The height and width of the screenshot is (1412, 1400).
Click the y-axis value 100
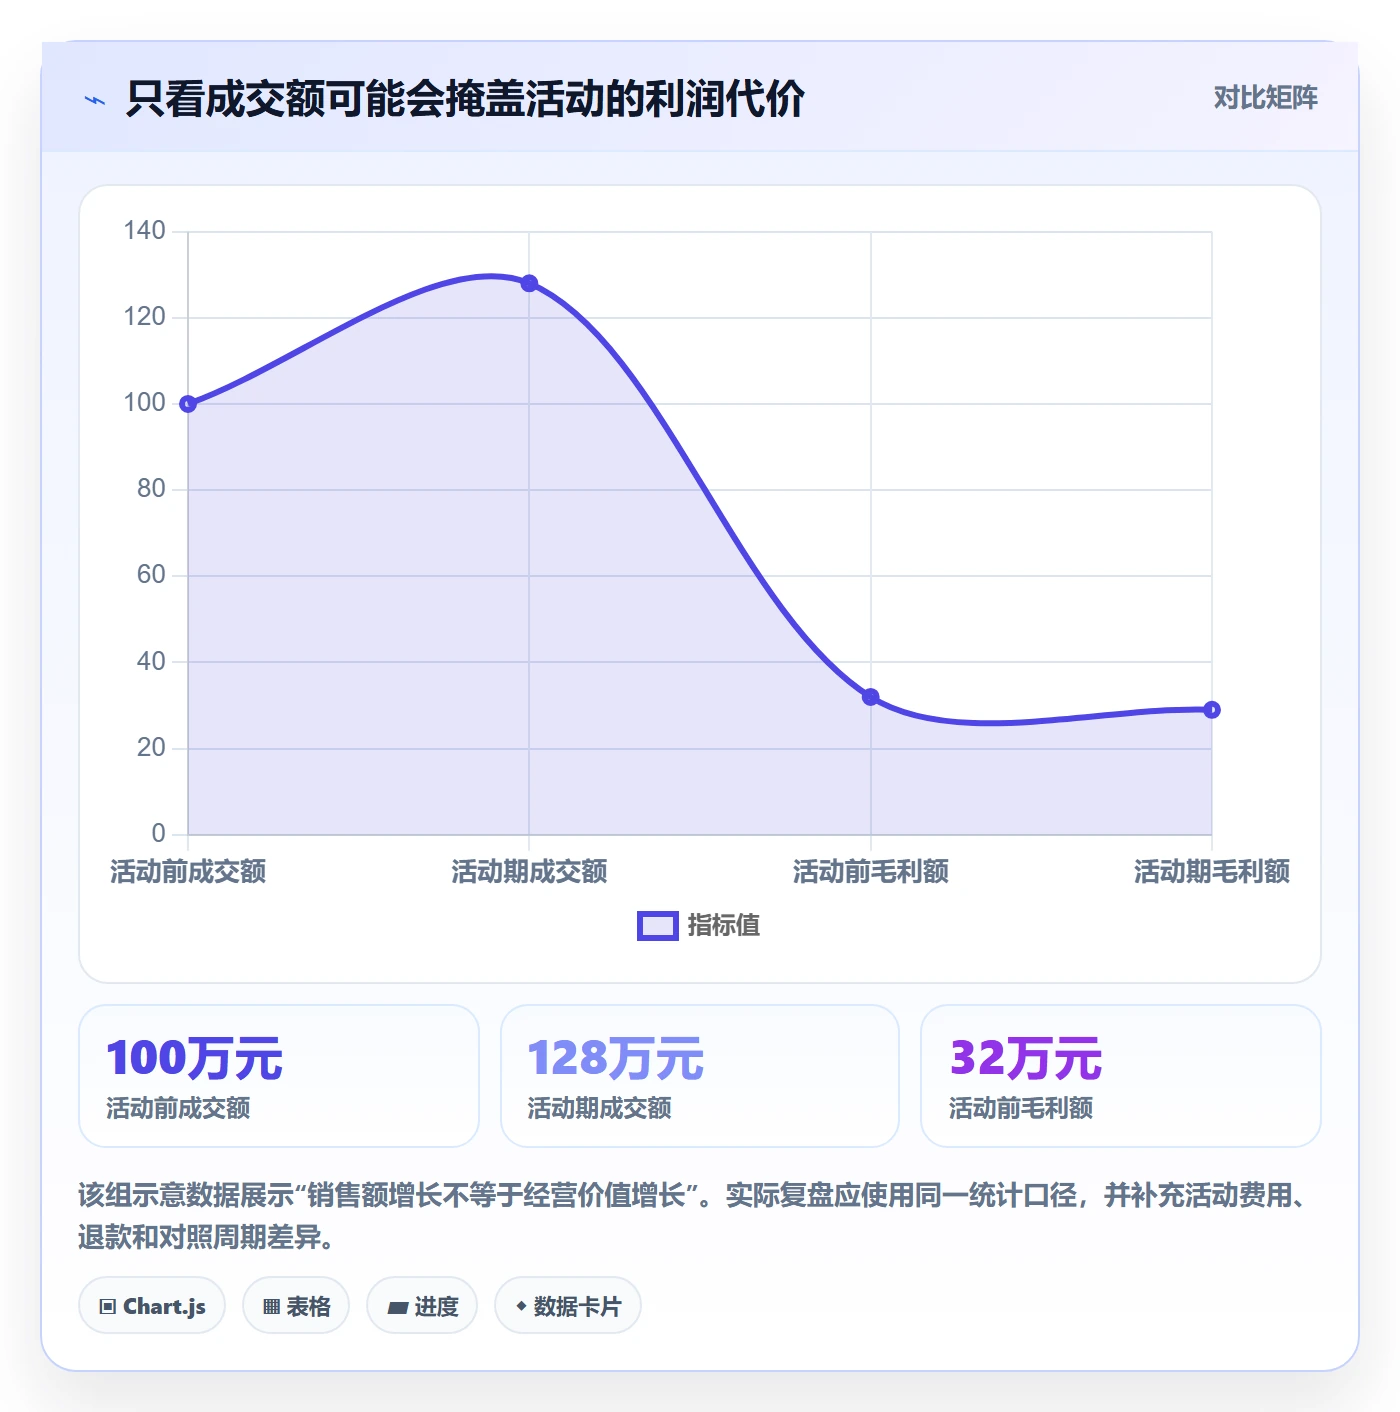(x=144, y=403)
